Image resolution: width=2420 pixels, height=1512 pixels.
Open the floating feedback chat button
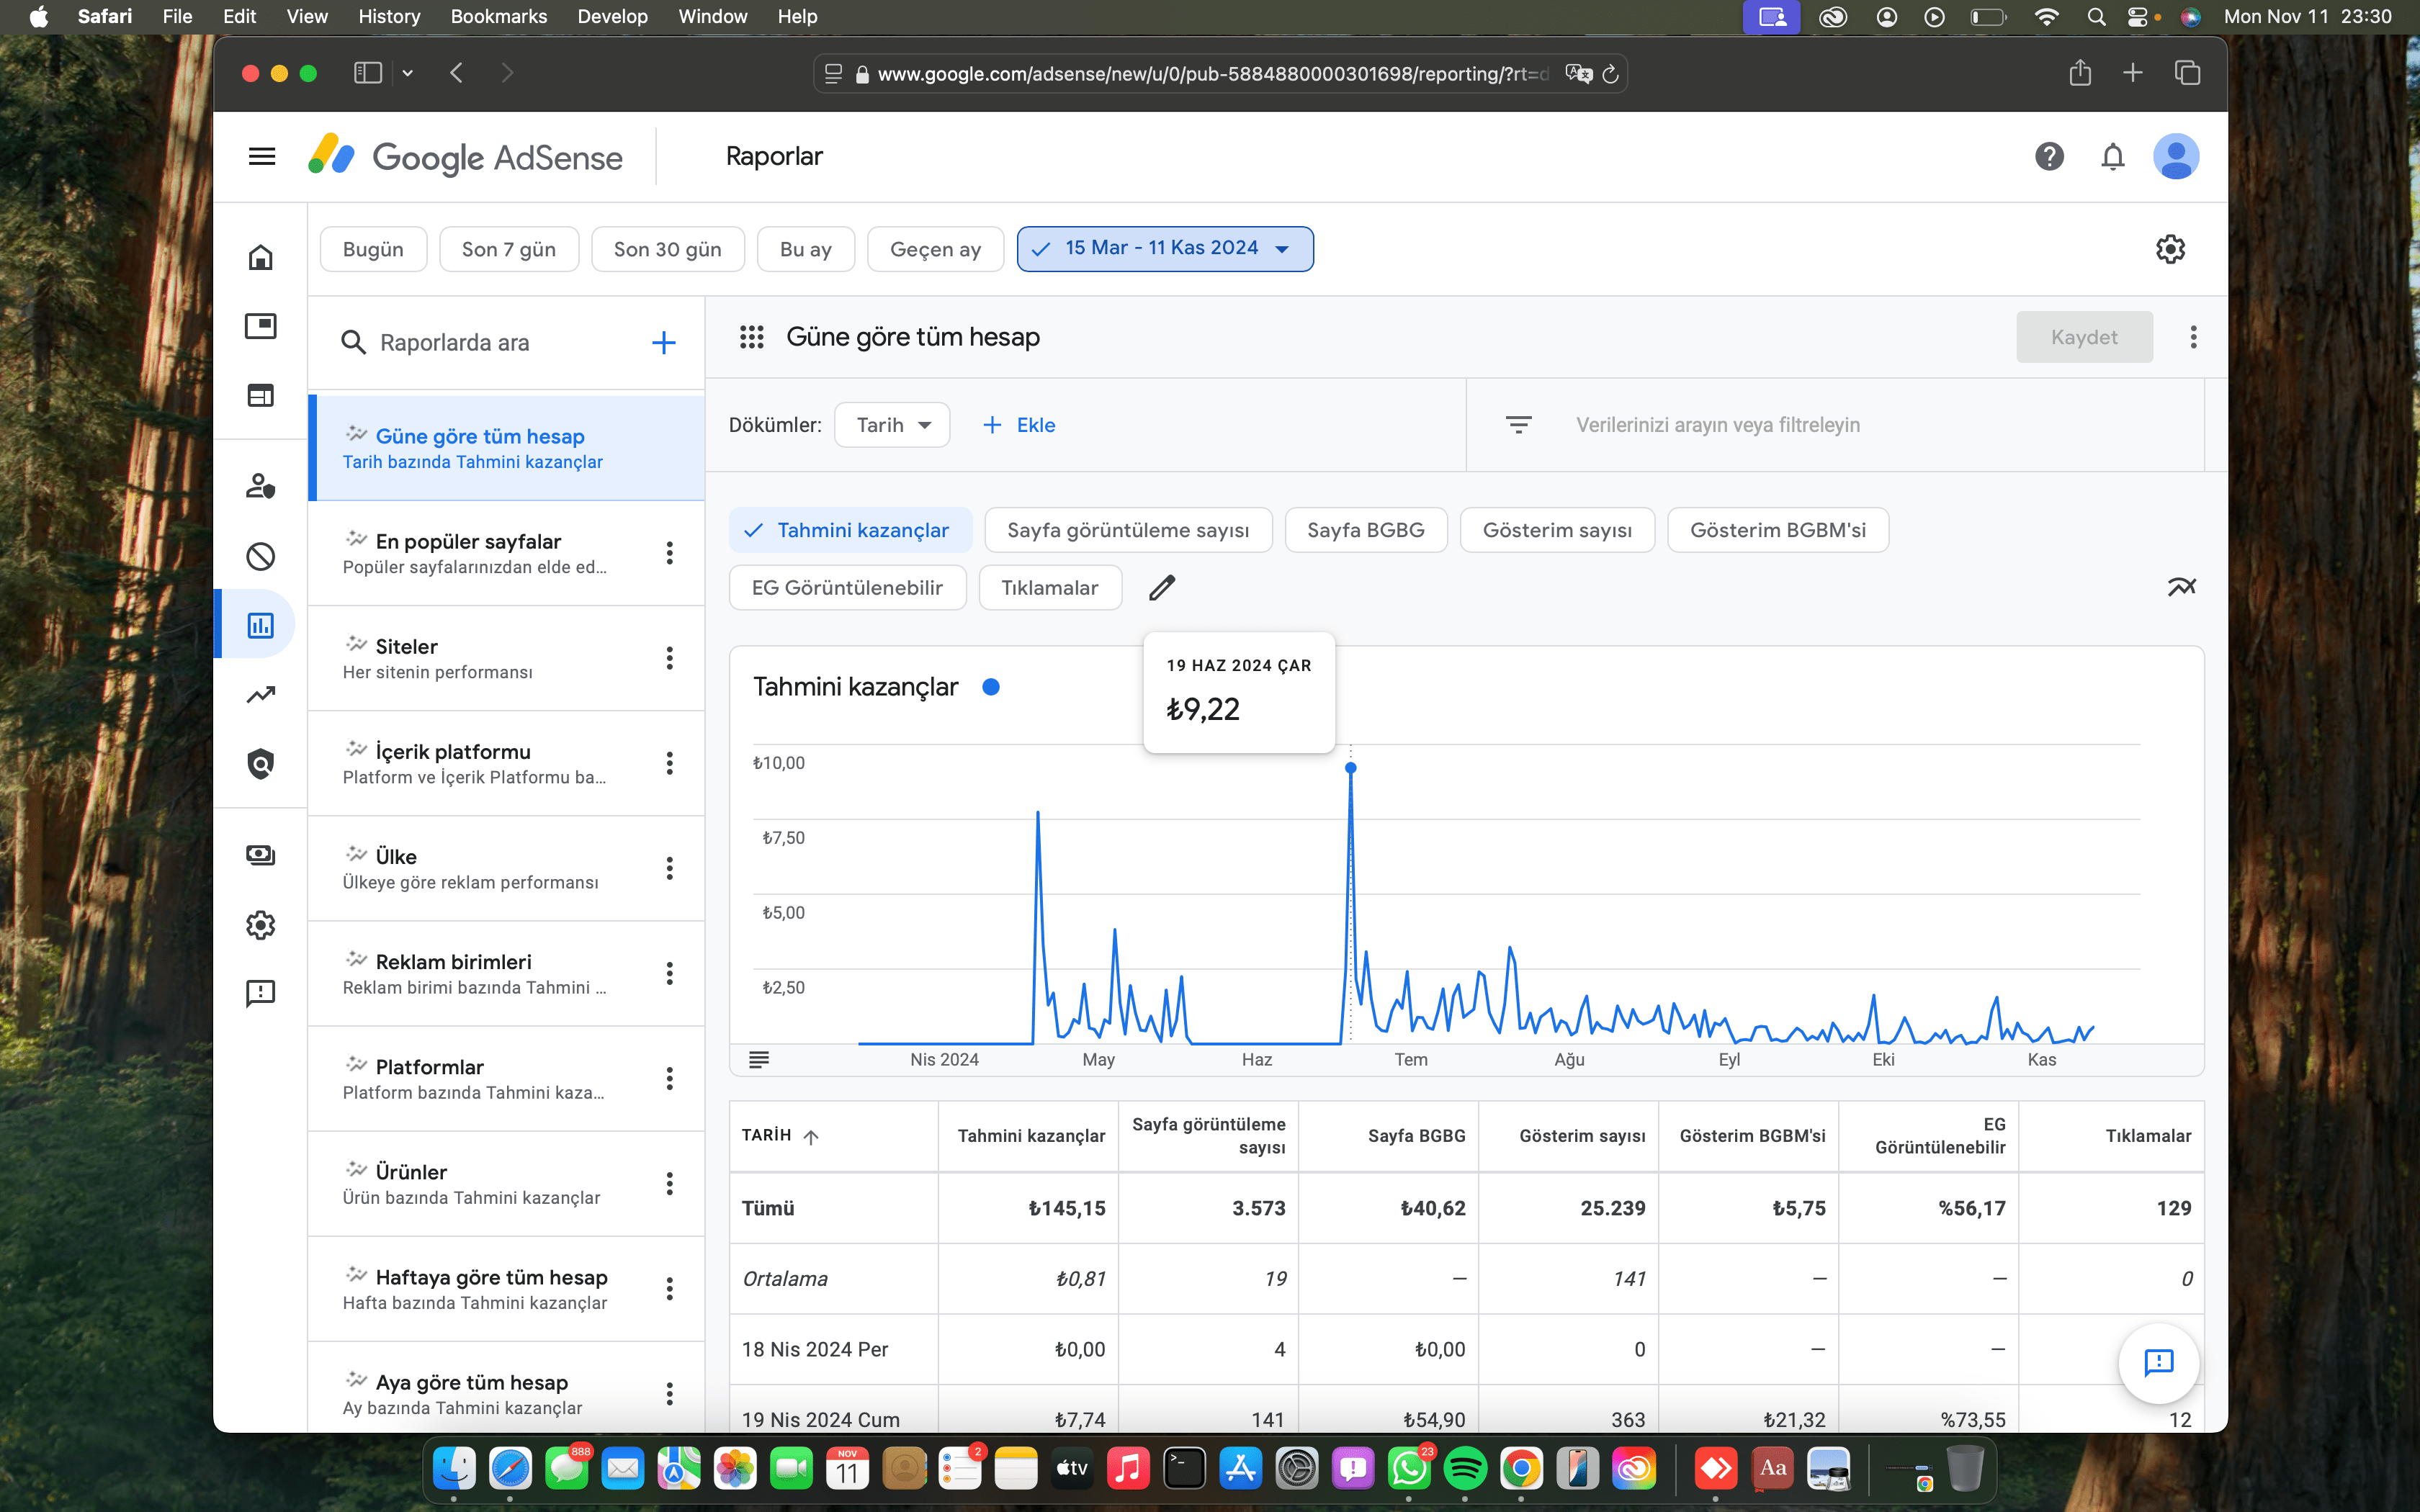(x=2158, y=1362)
